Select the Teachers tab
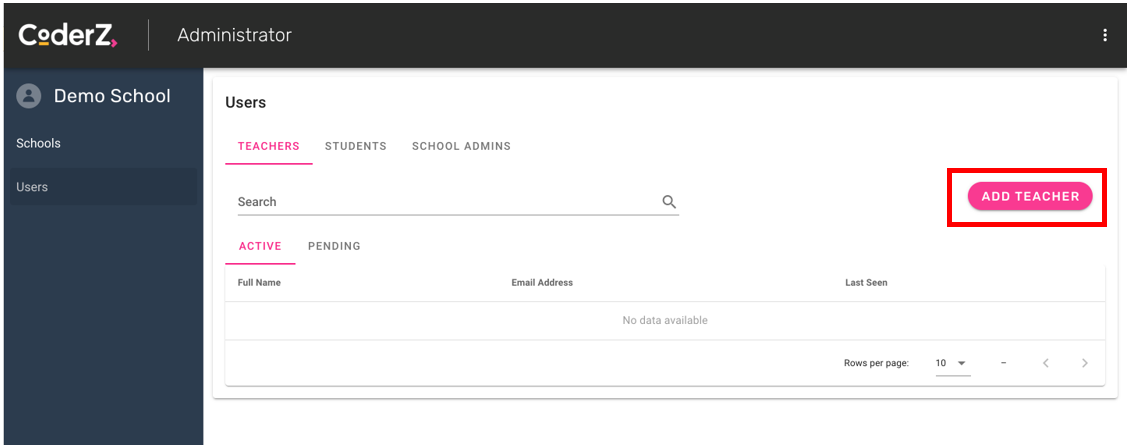This screenshot has width=1131, height=445. [268, 146]
